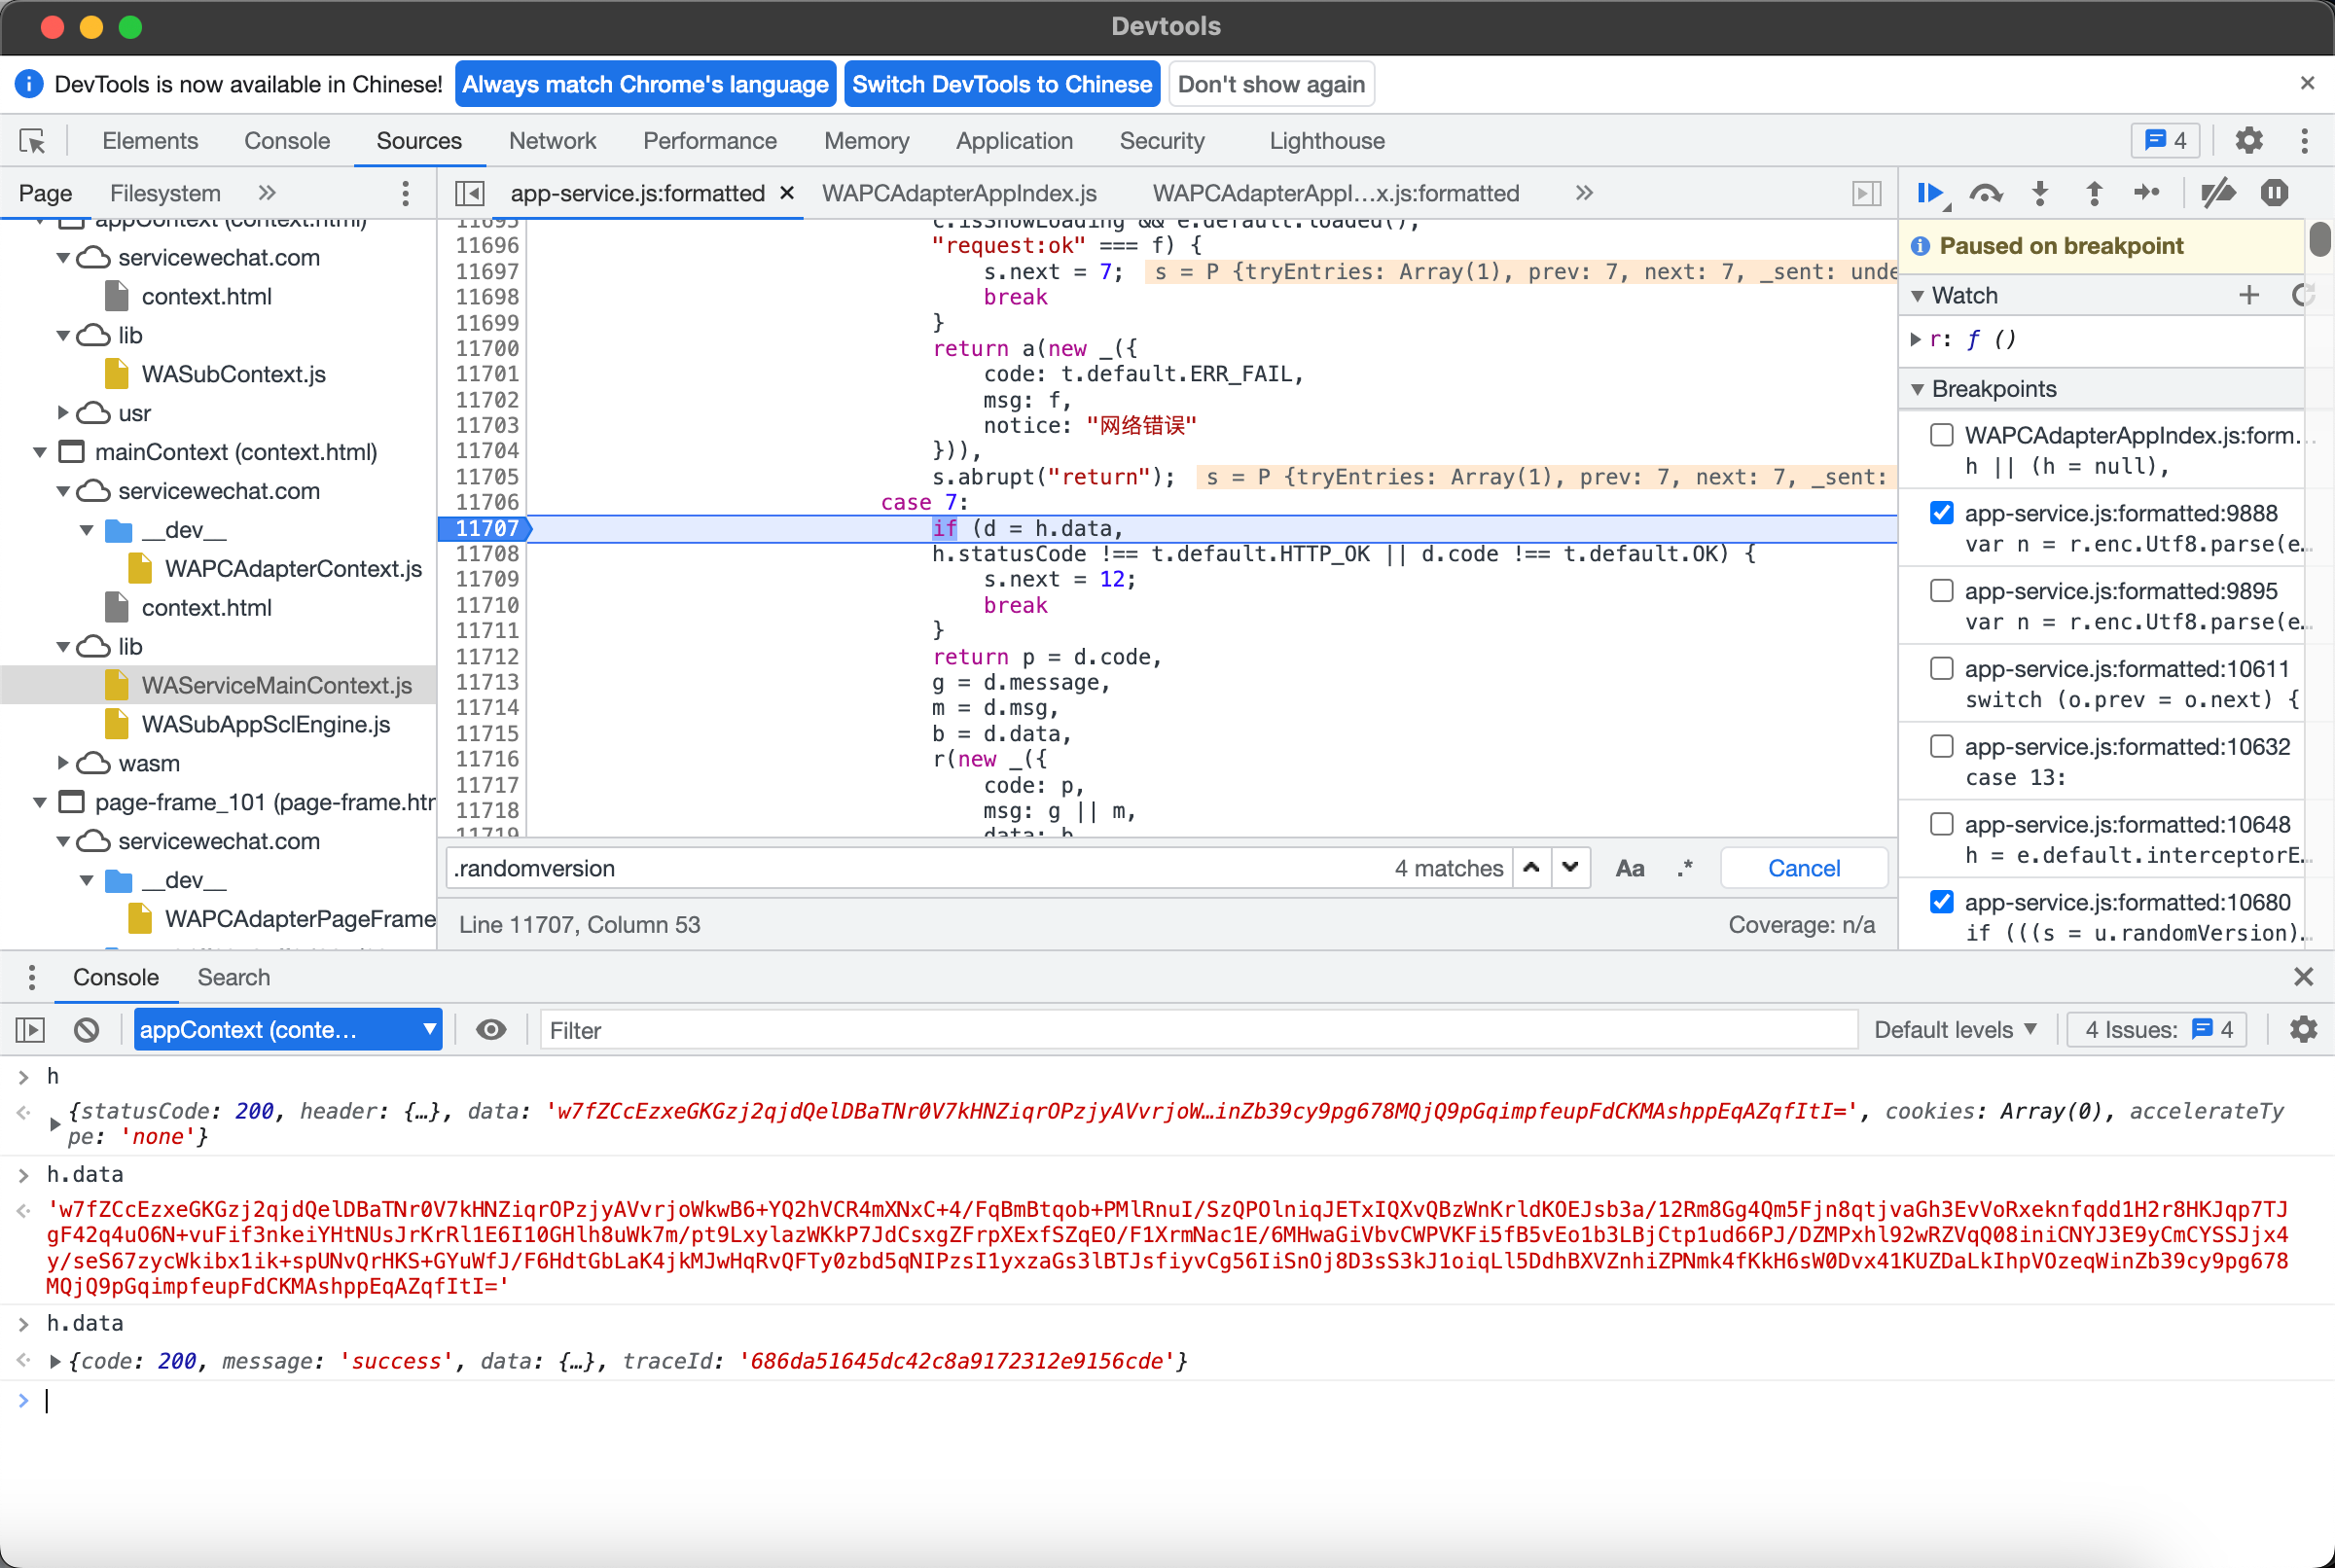Close the app-service.js:formatted tab
The image size is (2335, 1568).
click(787, 193)
